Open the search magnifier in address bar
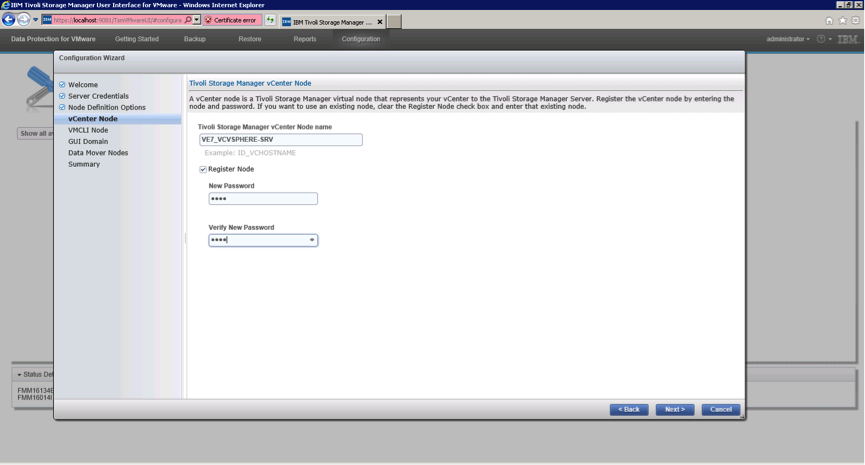865x465 pixels. pos(188,20)
